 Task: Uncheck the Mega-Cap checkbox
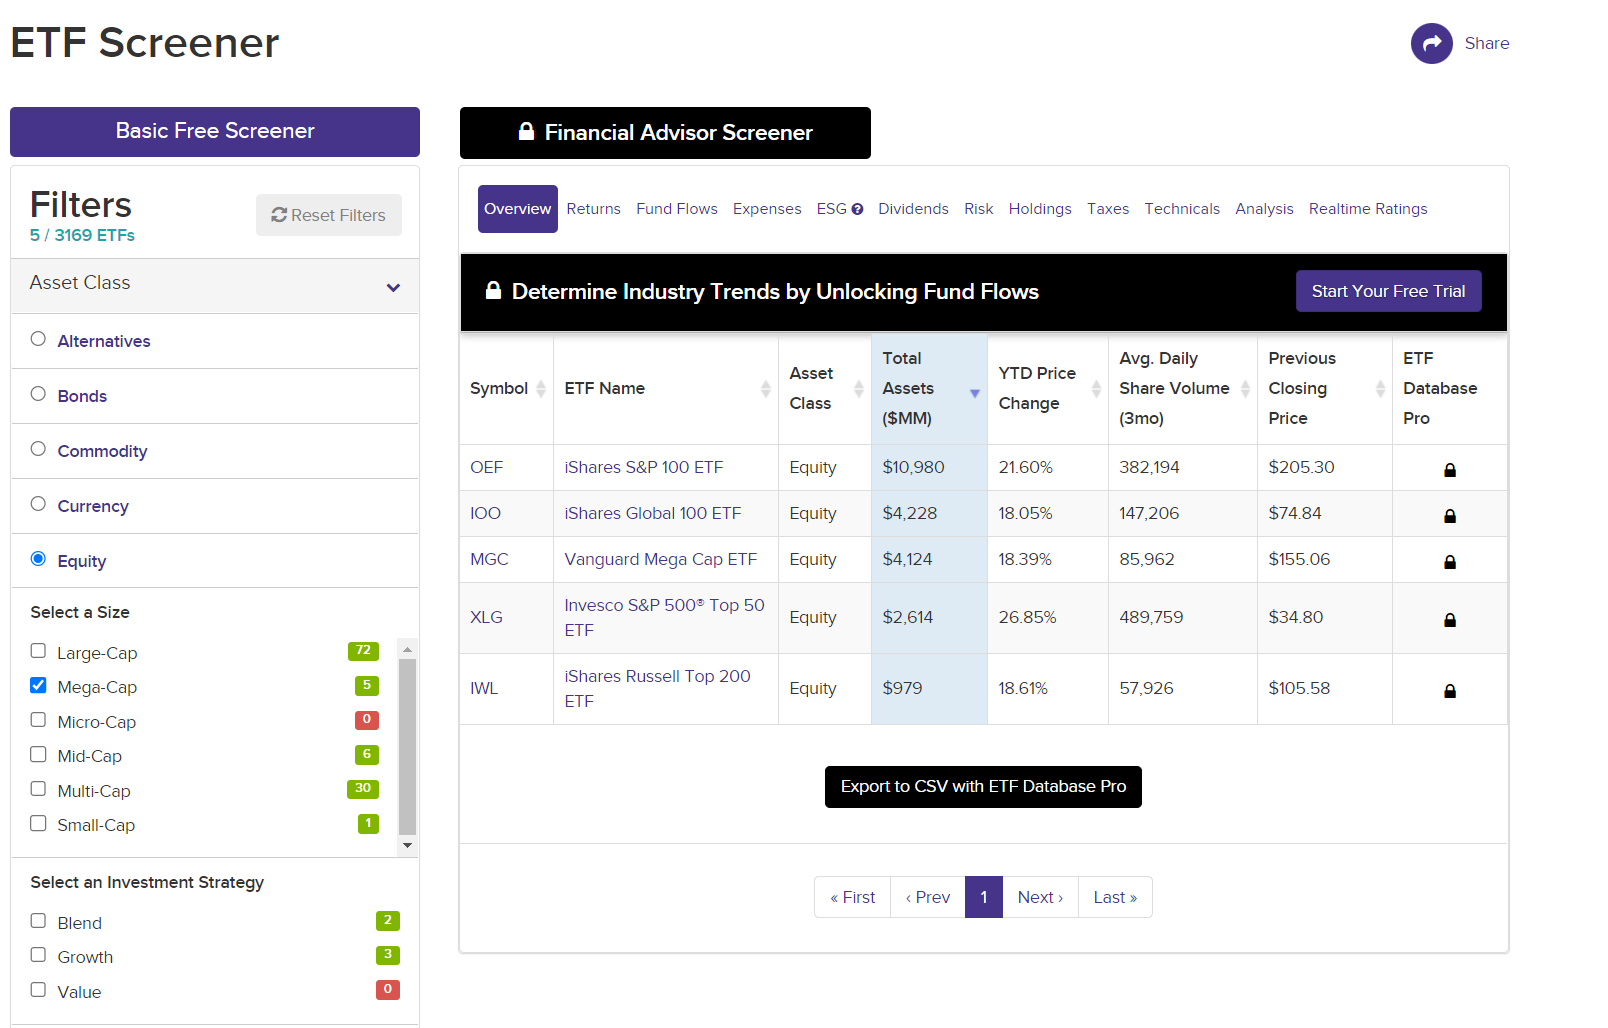38,685
